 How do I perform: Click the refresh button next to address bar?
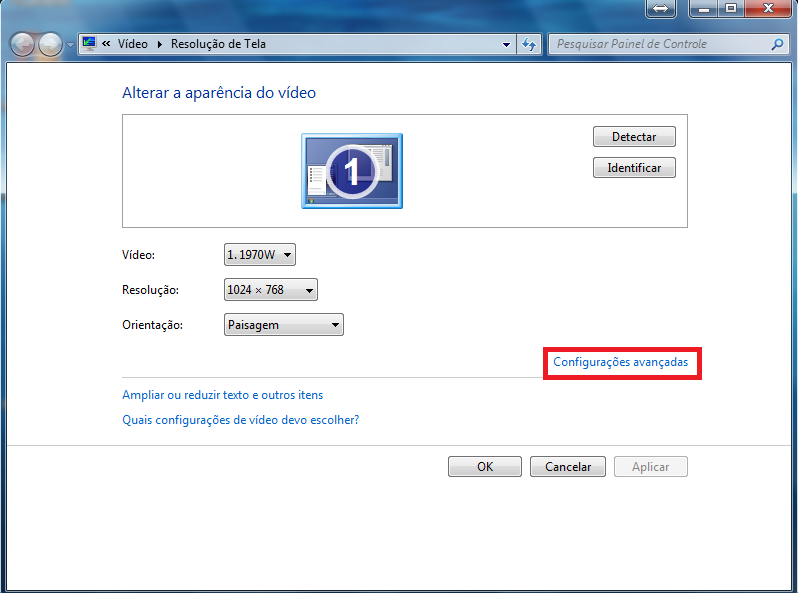529,44
